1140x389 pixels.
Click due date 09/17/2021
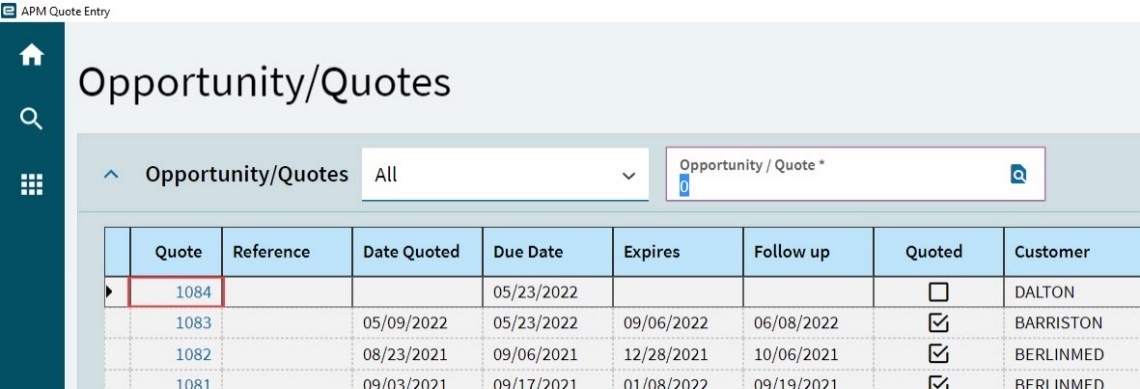547,380
